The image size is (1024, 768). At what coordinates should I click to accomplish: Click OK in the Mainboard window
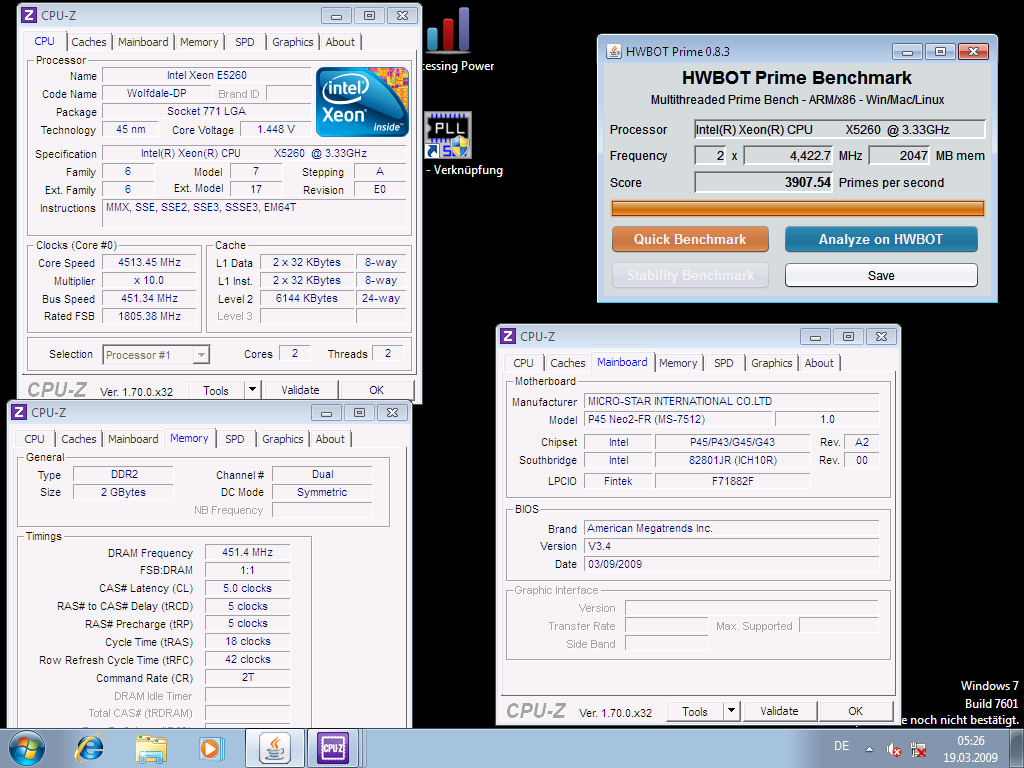pos(856,711)
